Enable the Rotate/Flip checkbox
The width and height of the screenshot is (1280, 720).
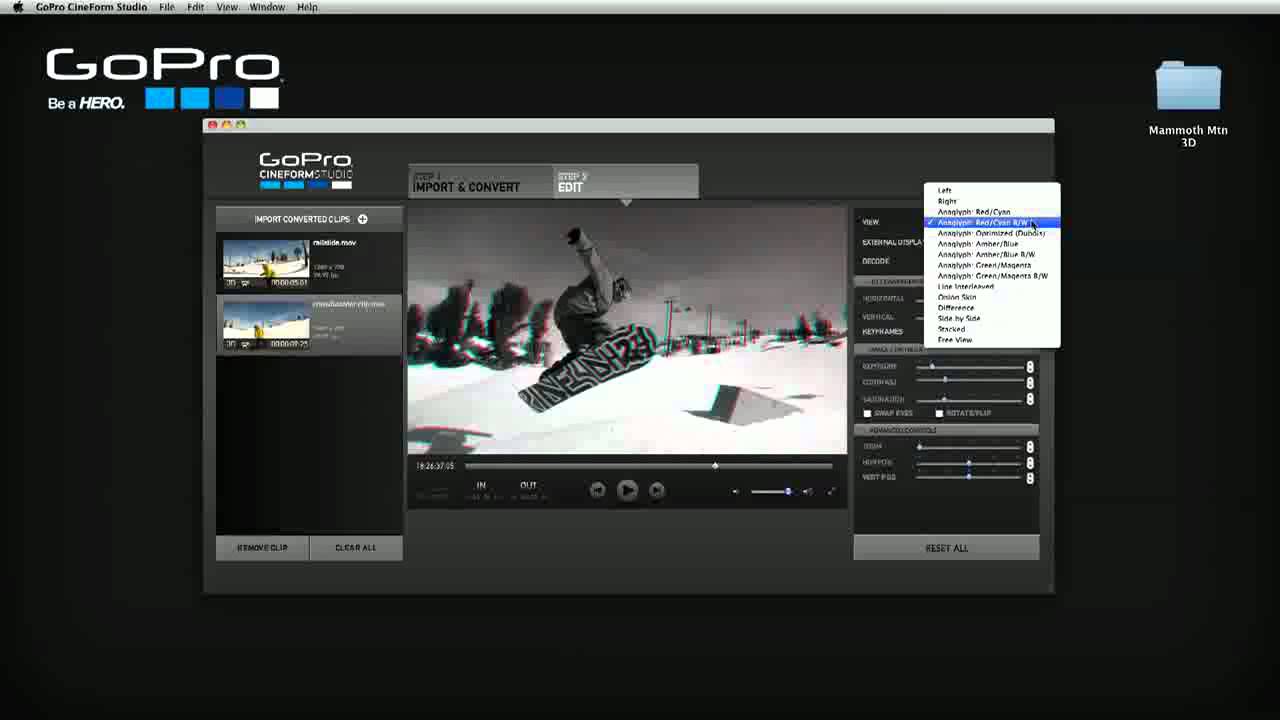939,413
